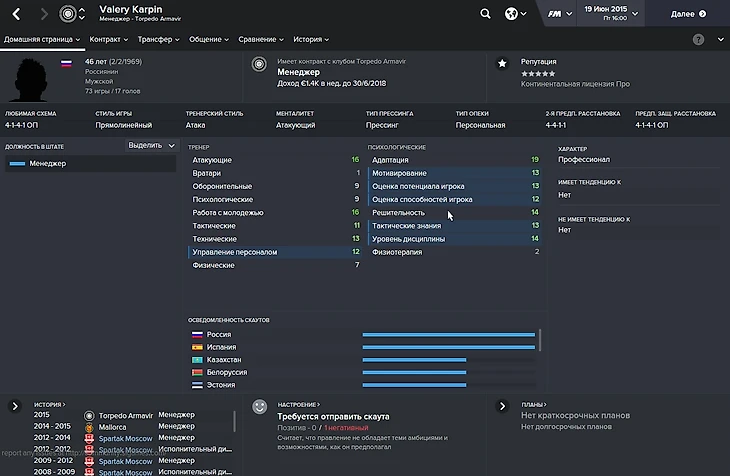Click the mood smiley face icon
The image size is (730, 476).
click(260, 407)
